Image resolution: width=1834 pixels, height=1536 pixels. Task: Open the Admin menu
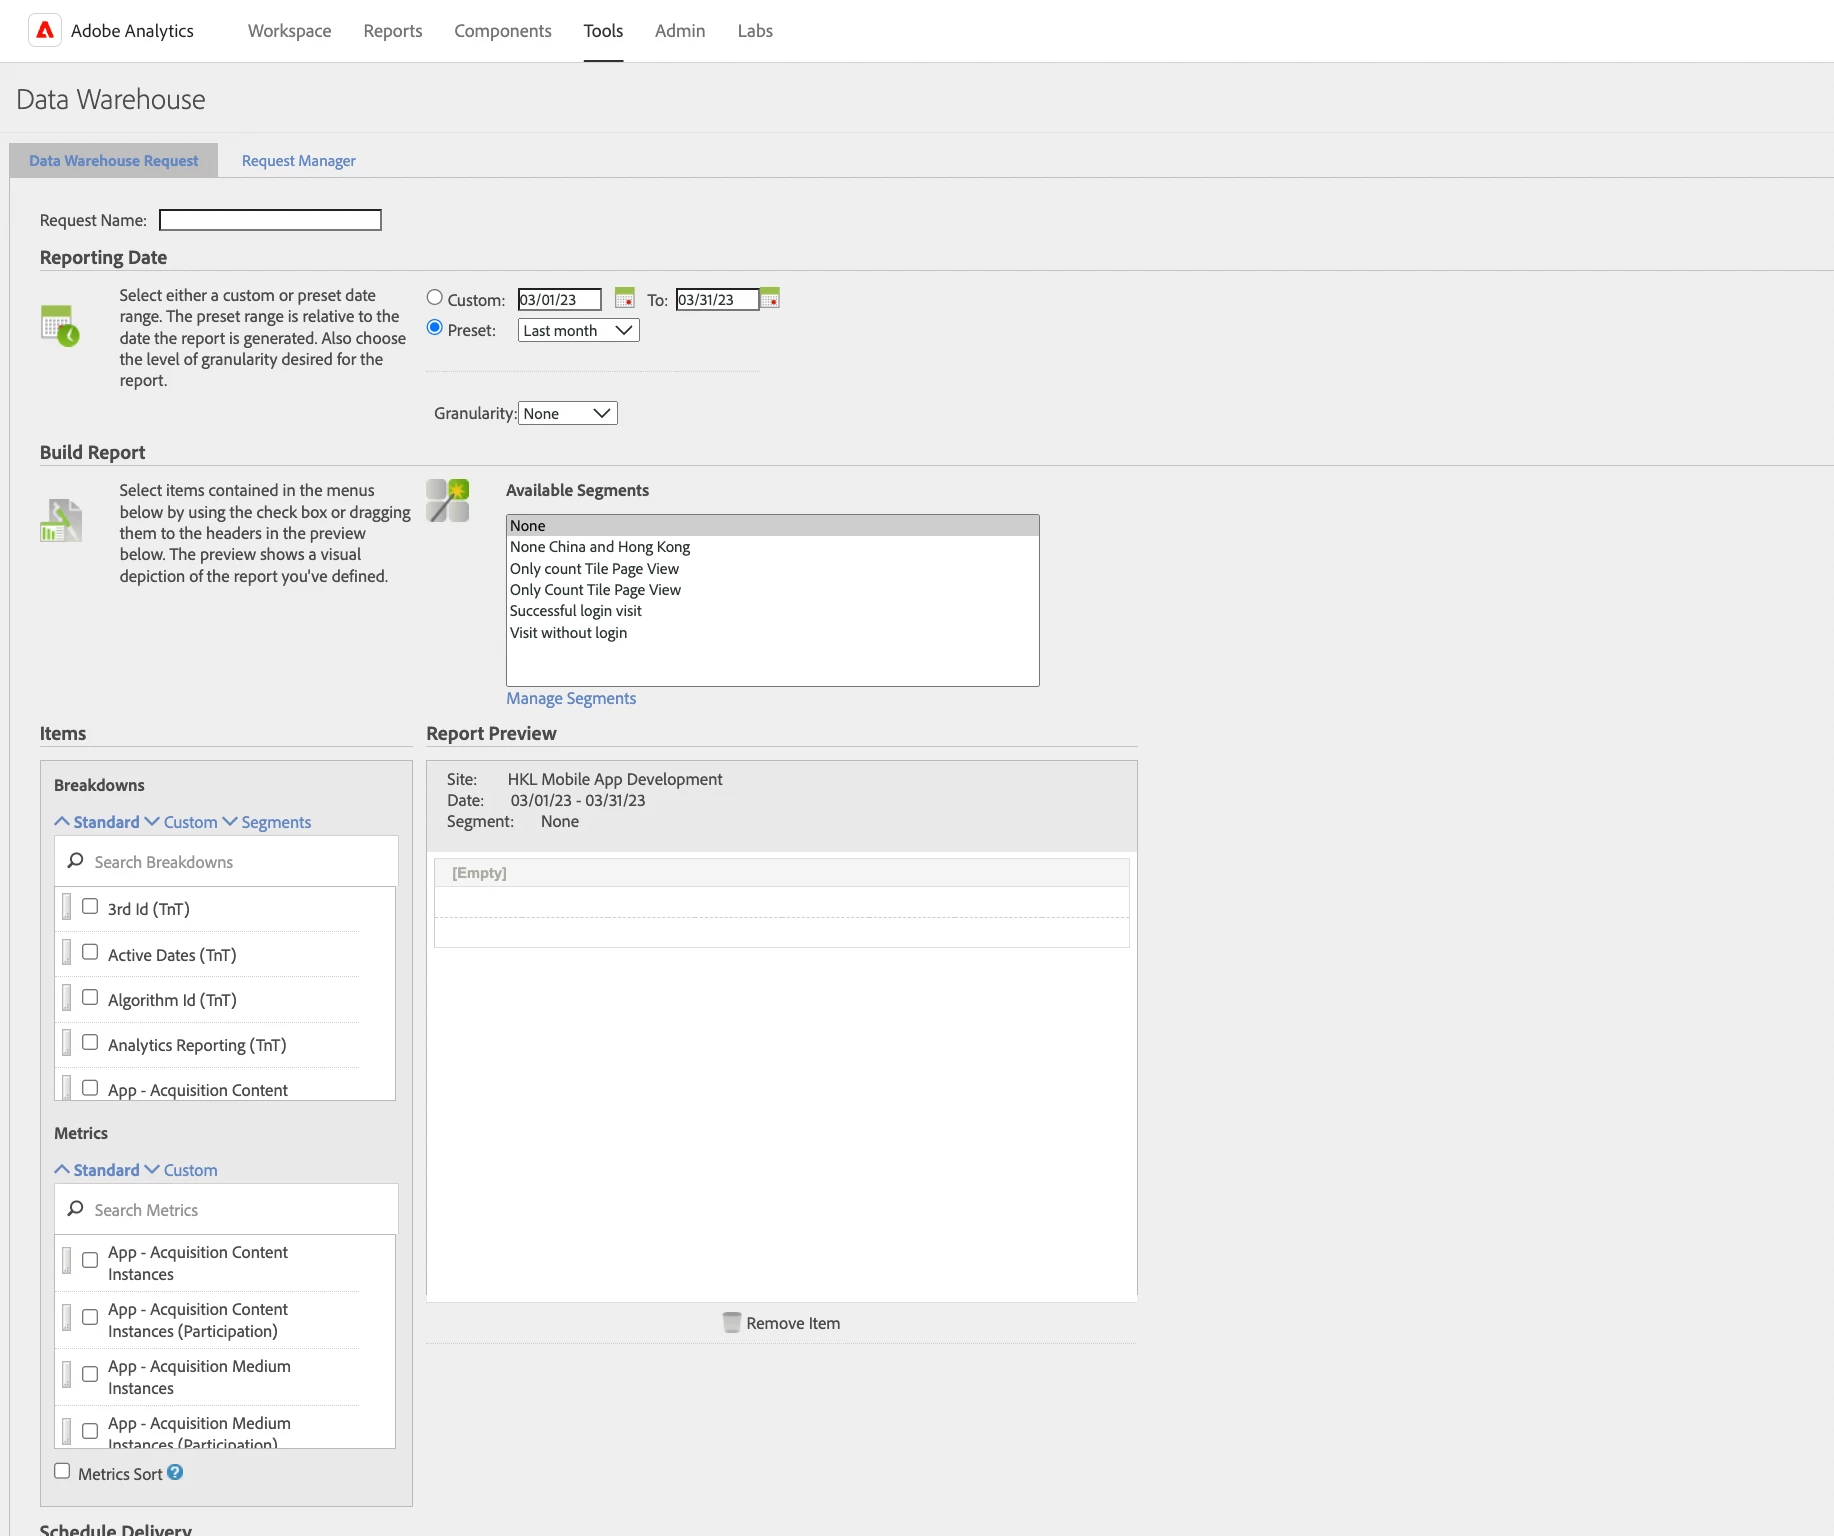tap(680, 31)
